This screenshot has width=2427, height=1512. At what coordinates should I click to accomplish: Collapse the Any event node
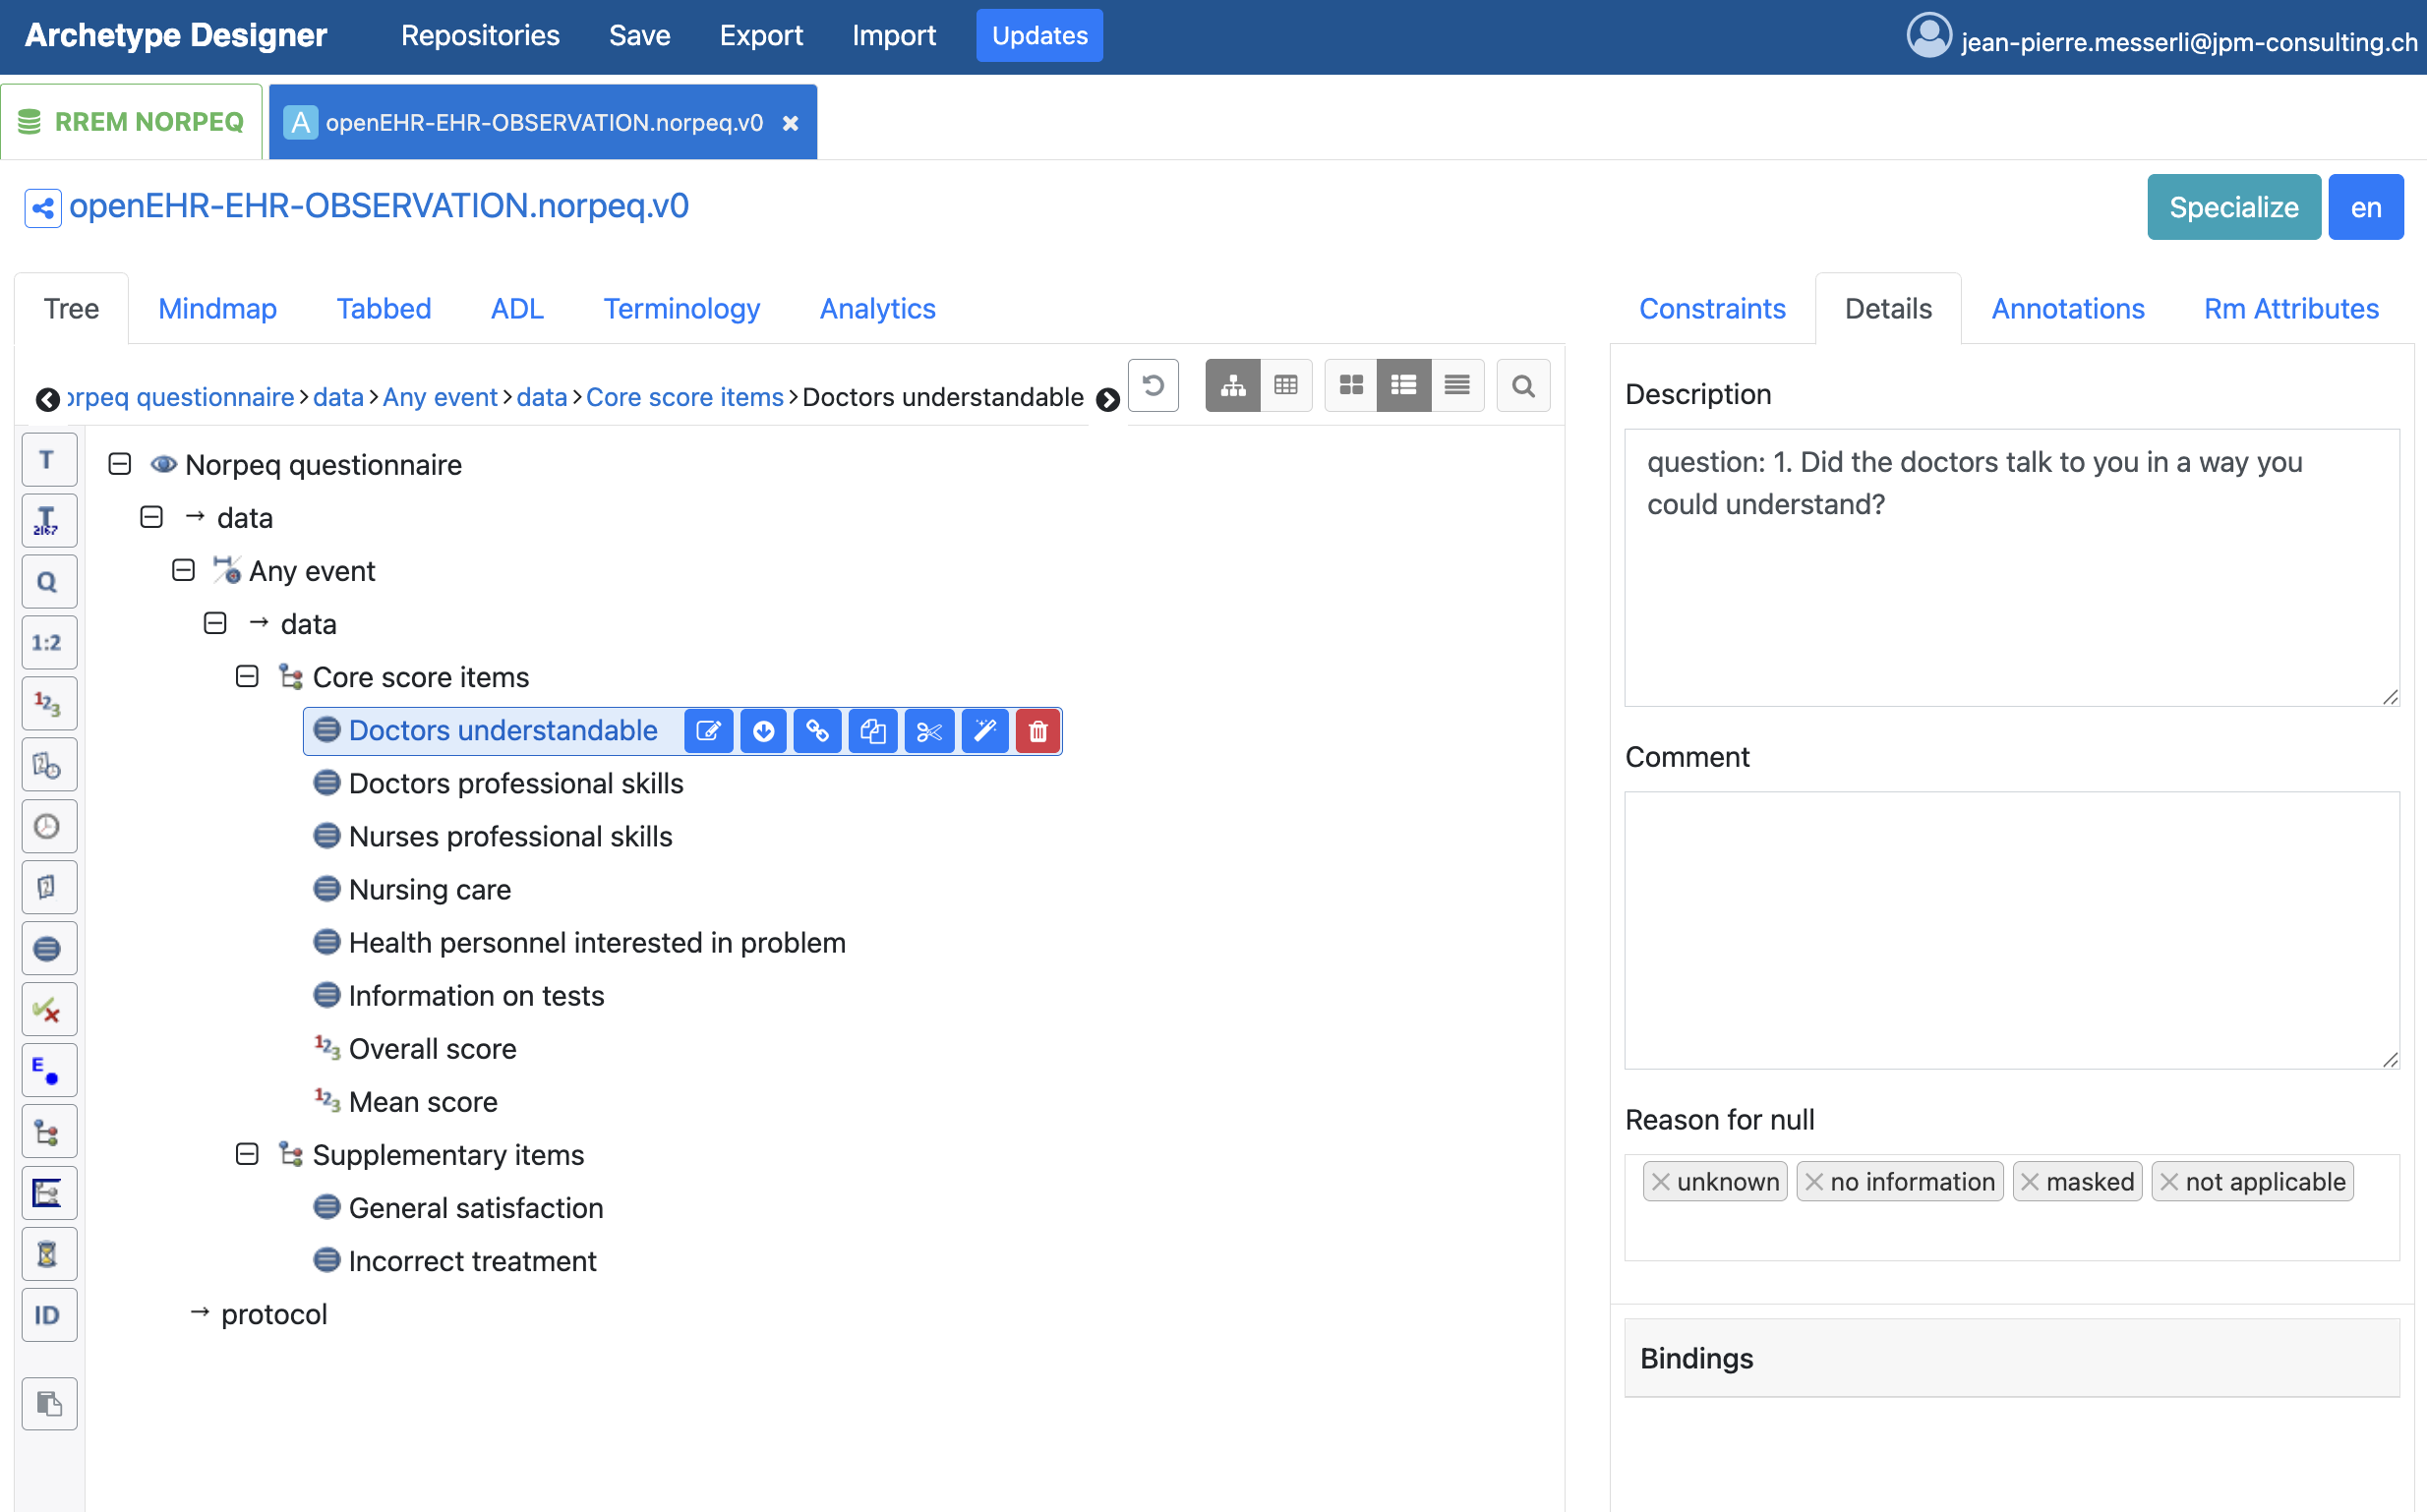pos(183,571)
